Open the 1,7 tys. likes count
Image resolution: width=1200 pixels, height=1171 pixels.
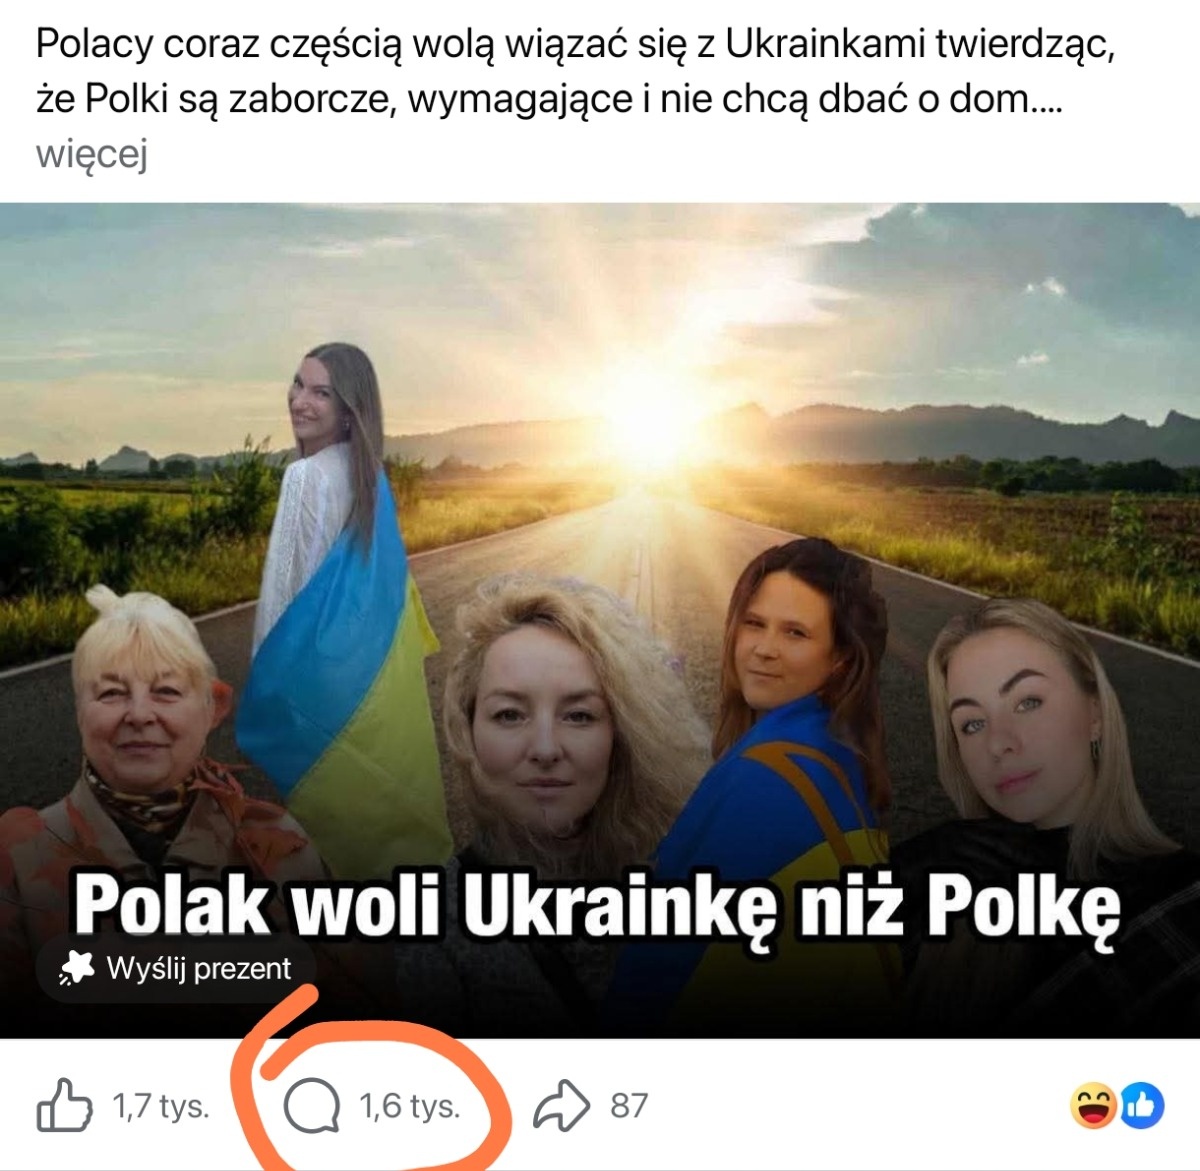coord(161,1106)
